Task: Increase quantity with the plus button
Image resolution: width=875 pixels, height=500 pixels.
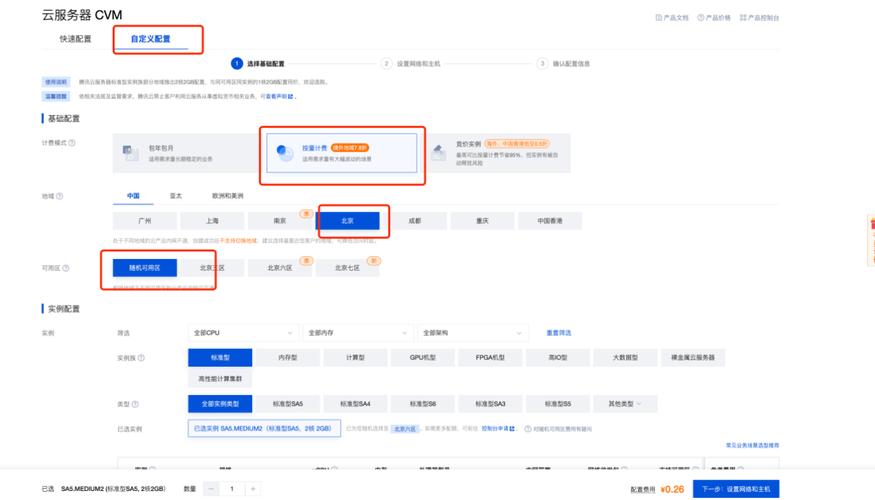Action: [x=253, y=489]
